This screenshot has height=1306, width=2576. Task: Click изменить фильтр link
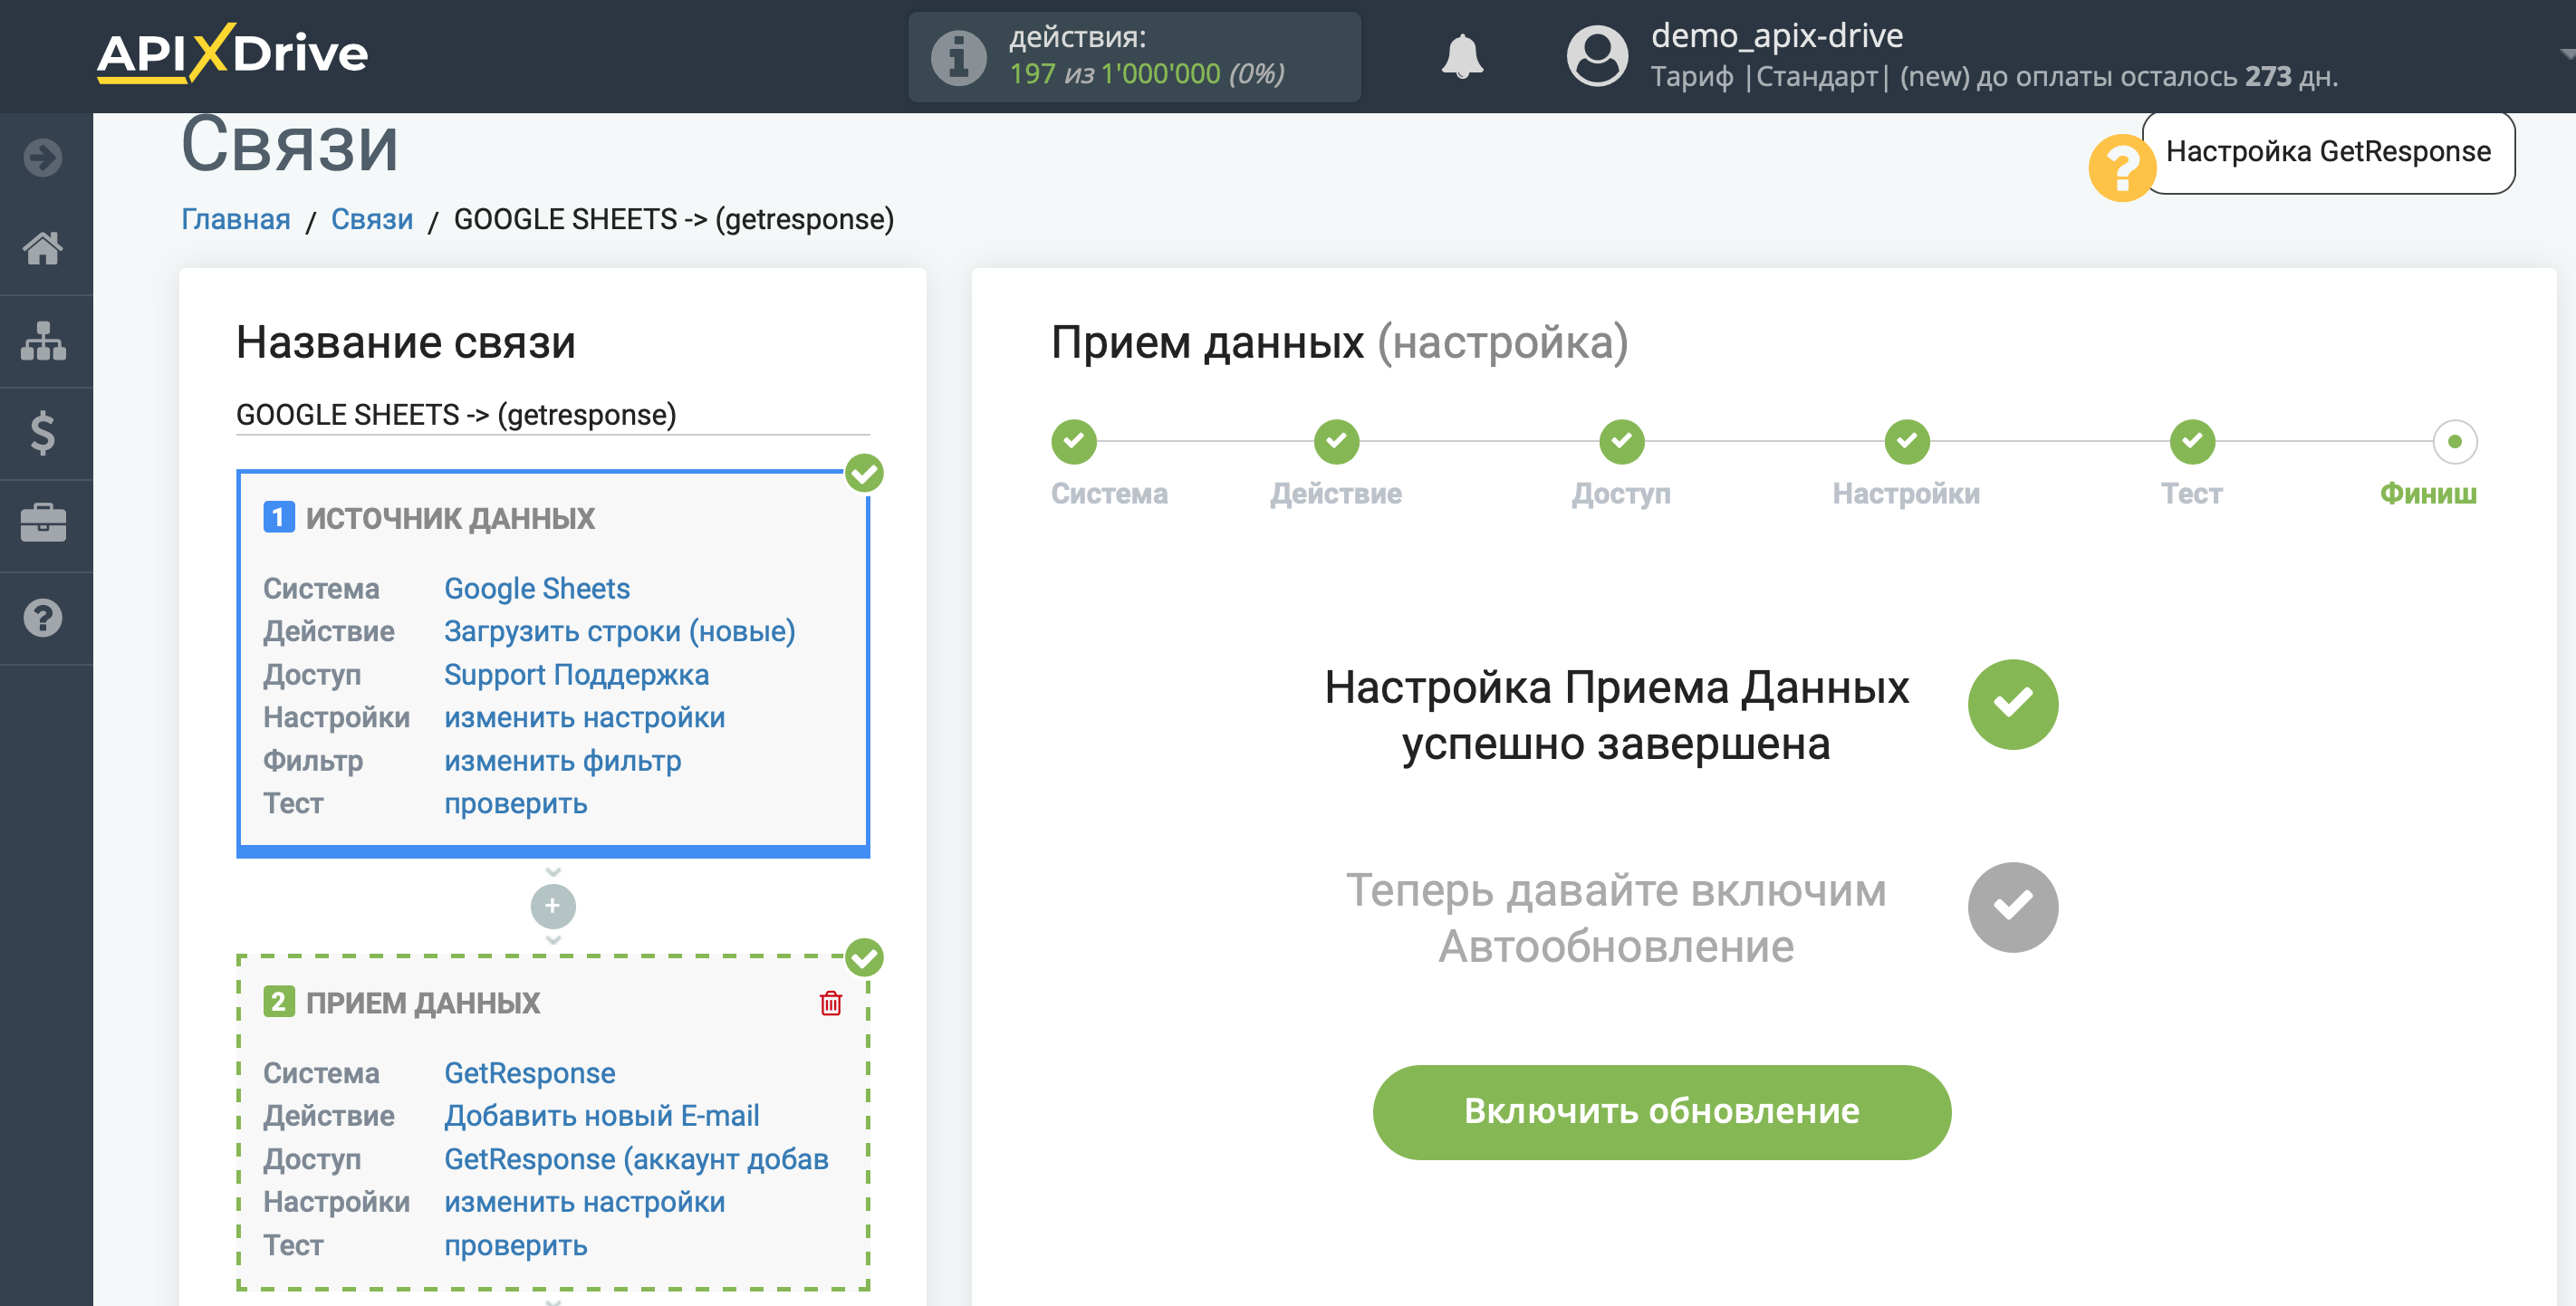tap(563, 760)
